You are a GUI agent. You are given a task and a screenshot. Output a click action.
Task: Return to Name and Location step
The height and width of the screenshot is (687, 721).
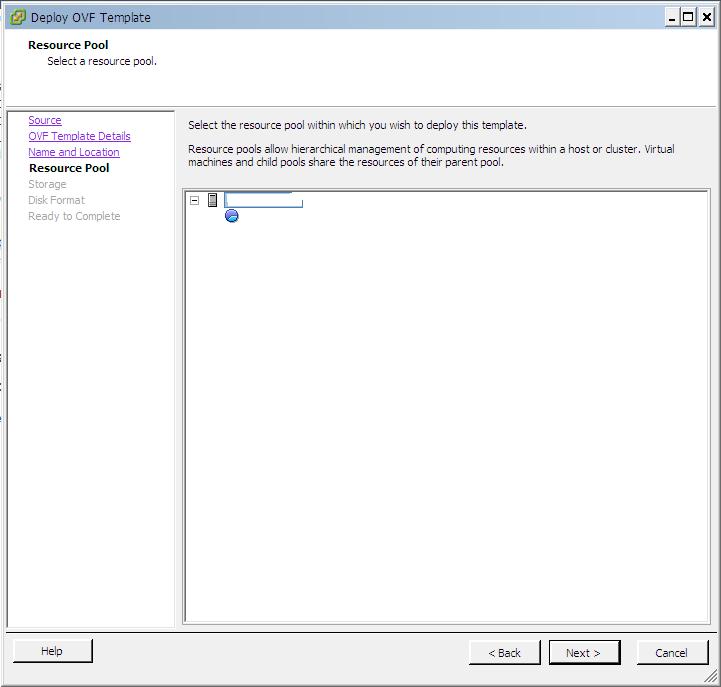(x=74, y=152)
